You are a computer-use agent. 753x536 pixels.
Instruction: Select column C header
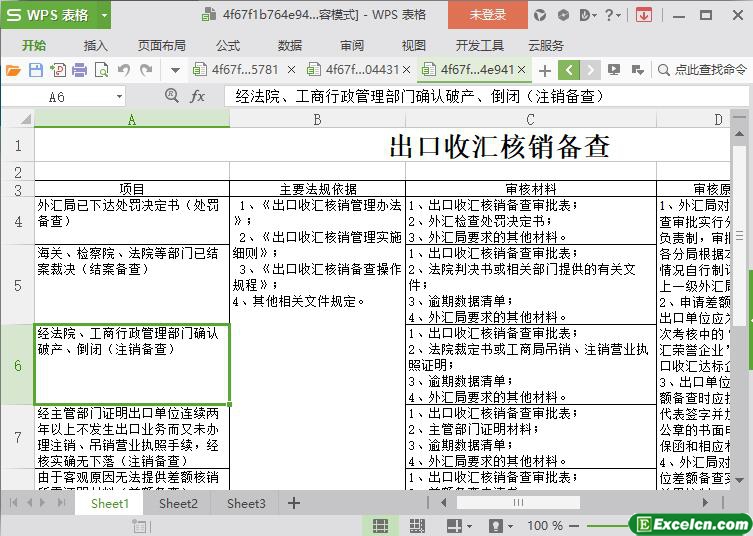tap(530, 119)
